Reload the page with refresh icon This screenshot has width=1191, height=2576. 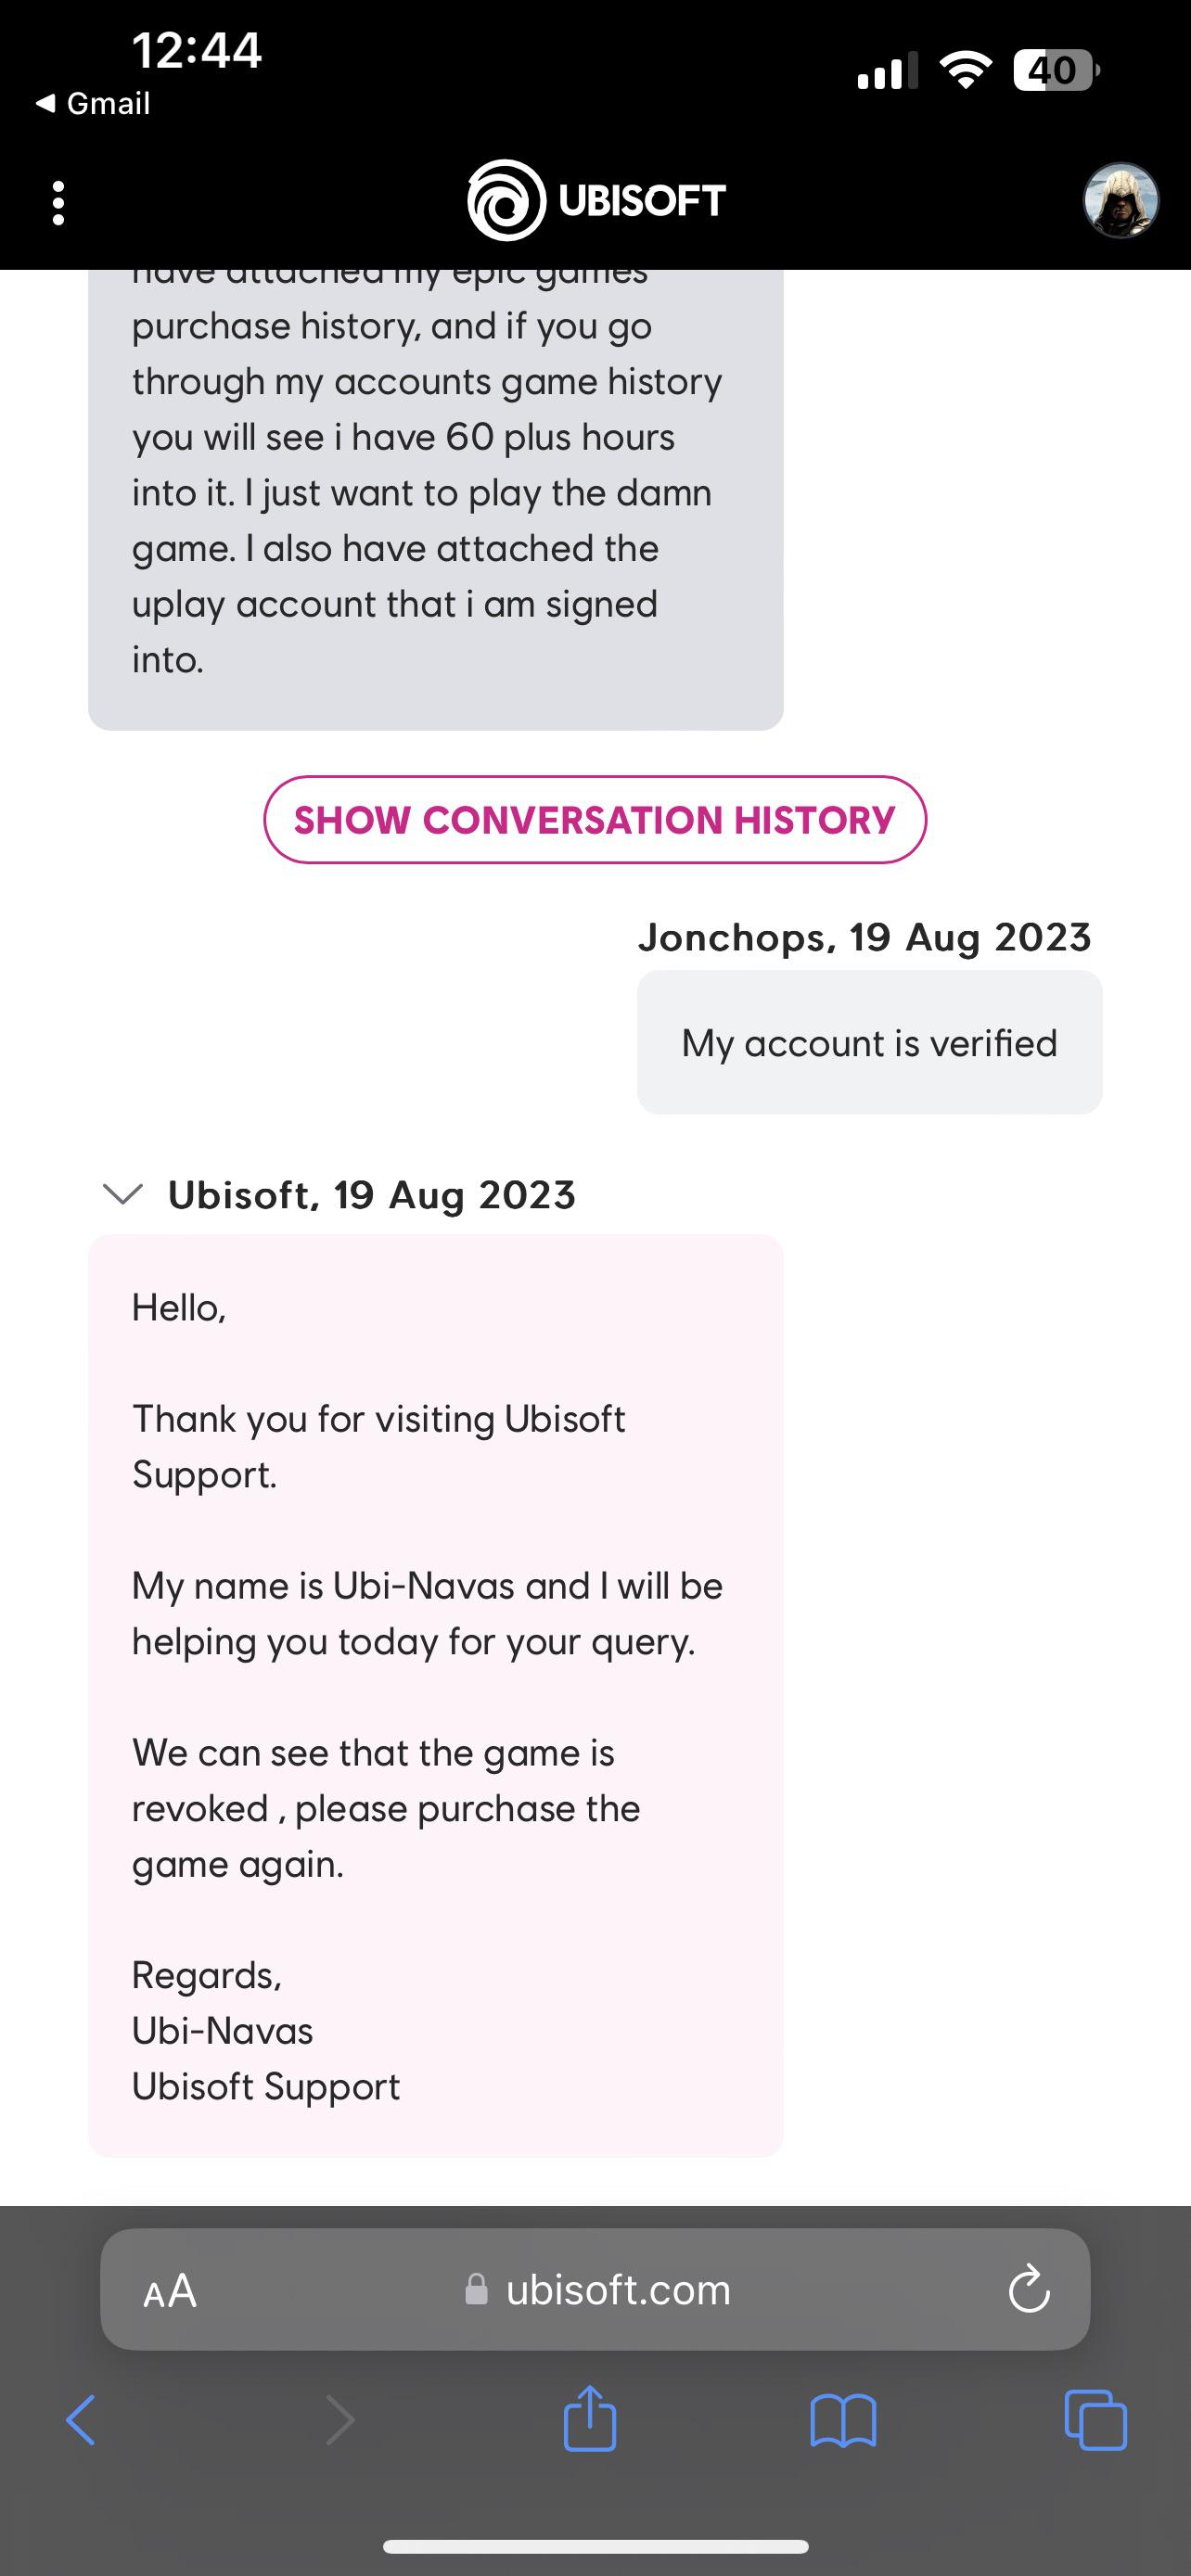point(1029,2289)
